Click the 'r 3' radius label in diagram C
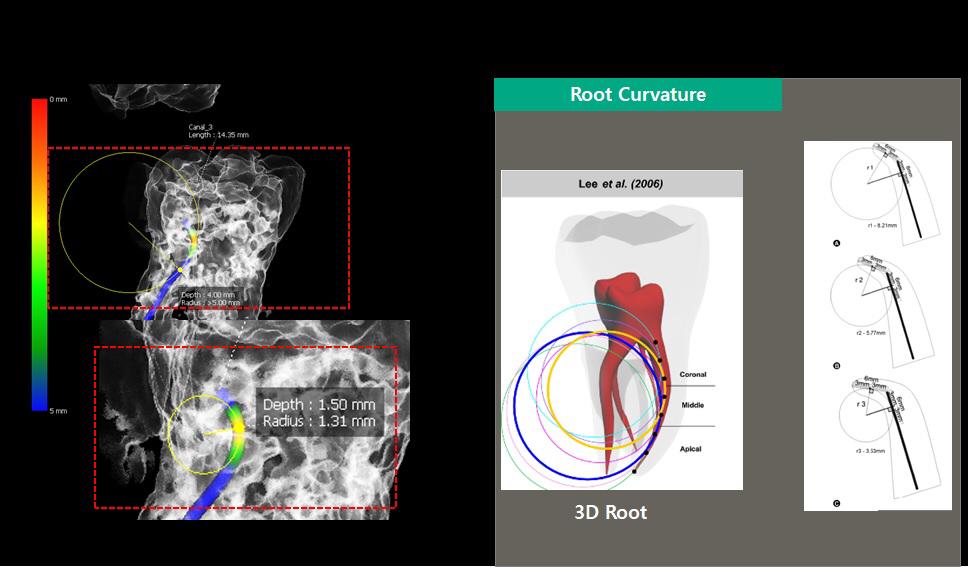The width and height of the screenshot is (968, 567). pyautogui.click(x=861, y=404)
